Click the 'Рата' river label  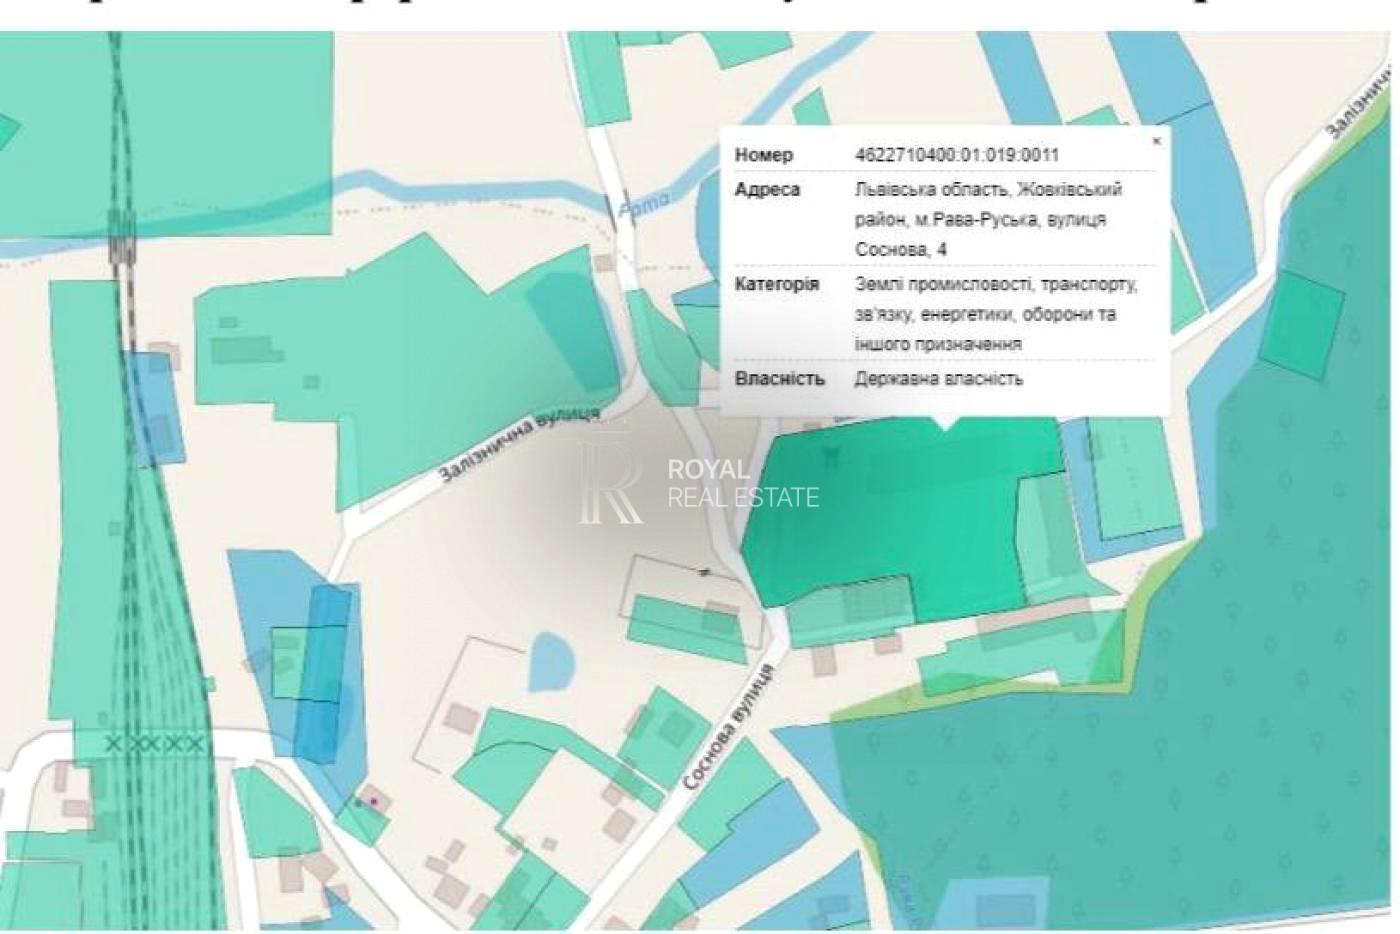[641, 206]
